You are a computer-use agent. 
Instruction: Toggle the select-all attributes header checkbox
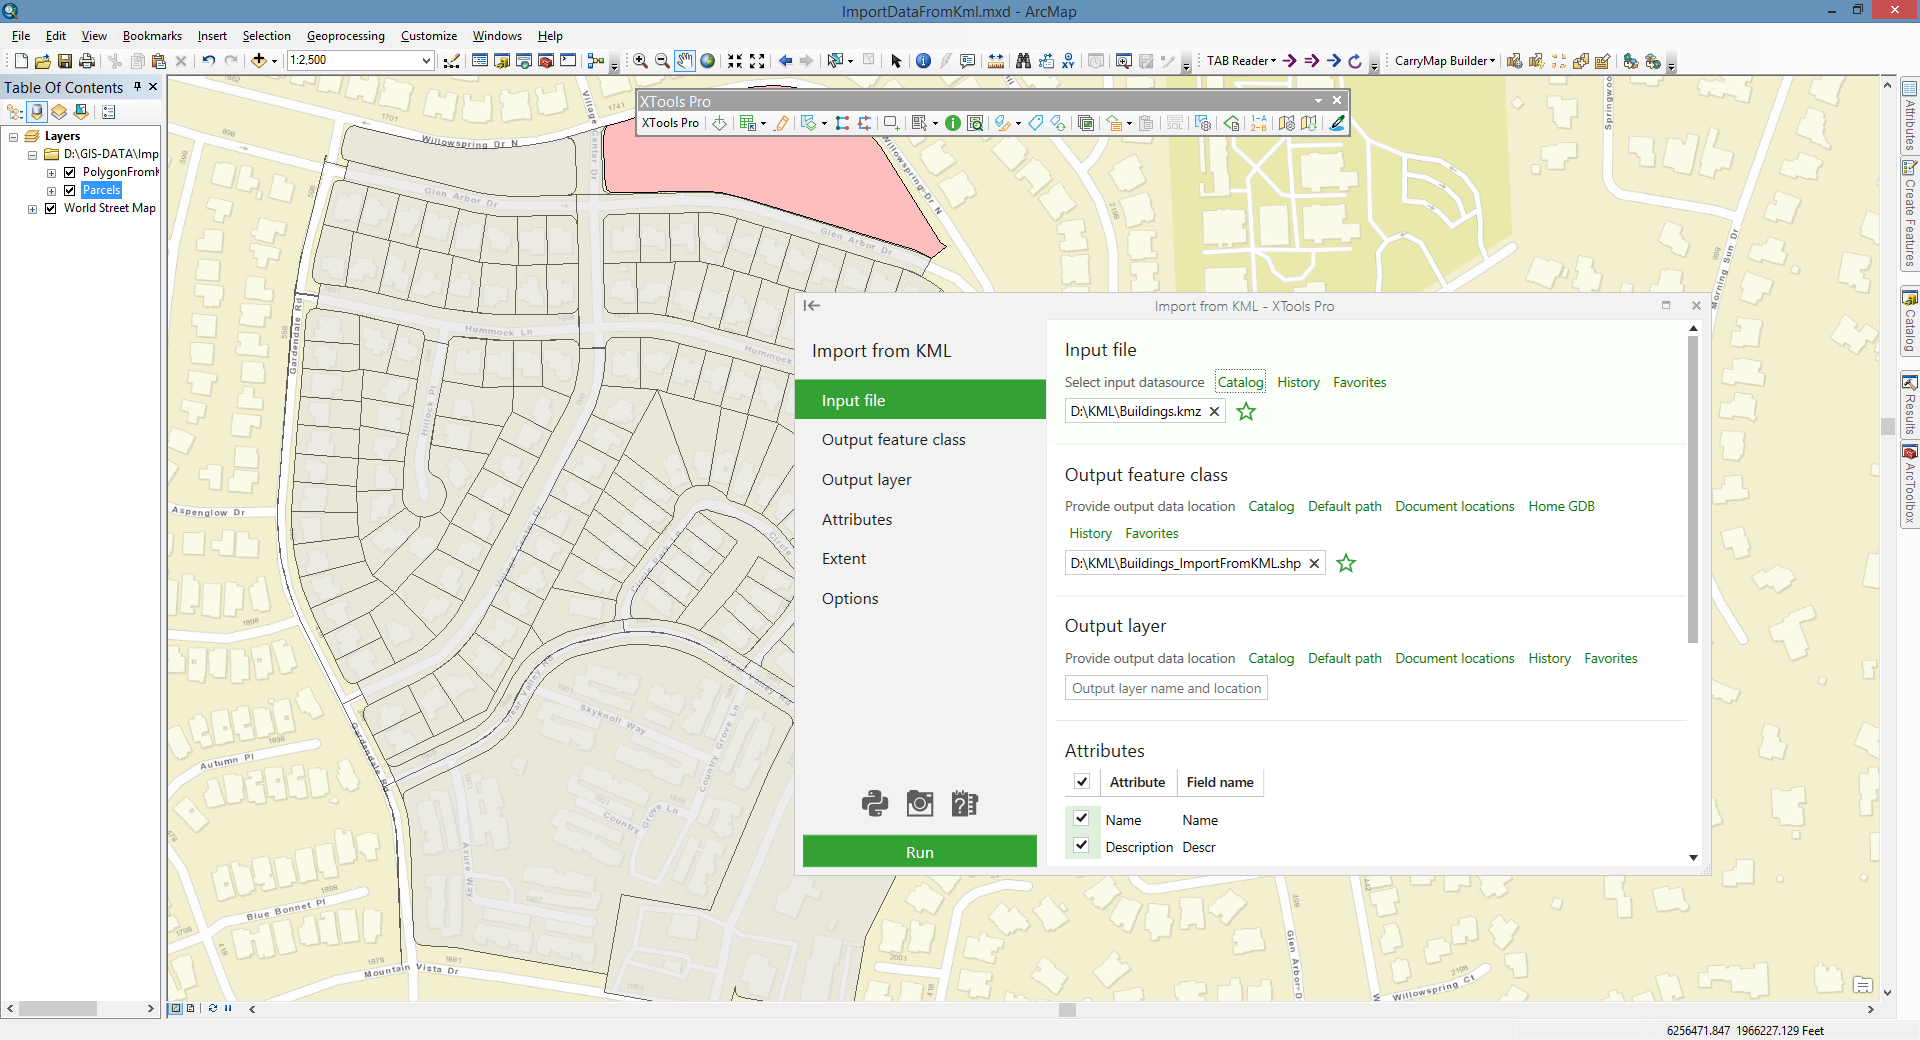(x=1082, y=782)
